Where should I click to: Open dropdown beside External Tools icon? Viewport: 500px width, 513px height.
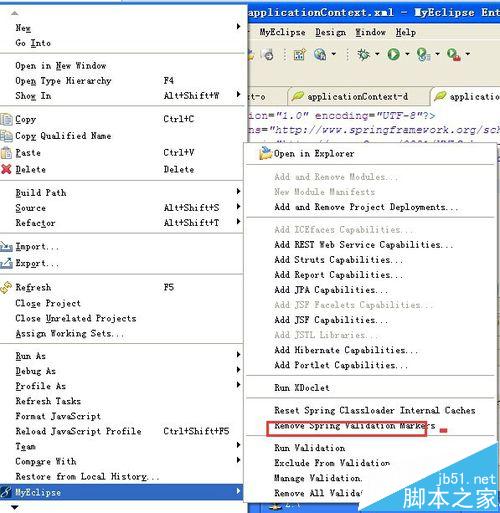click(468, 54)
